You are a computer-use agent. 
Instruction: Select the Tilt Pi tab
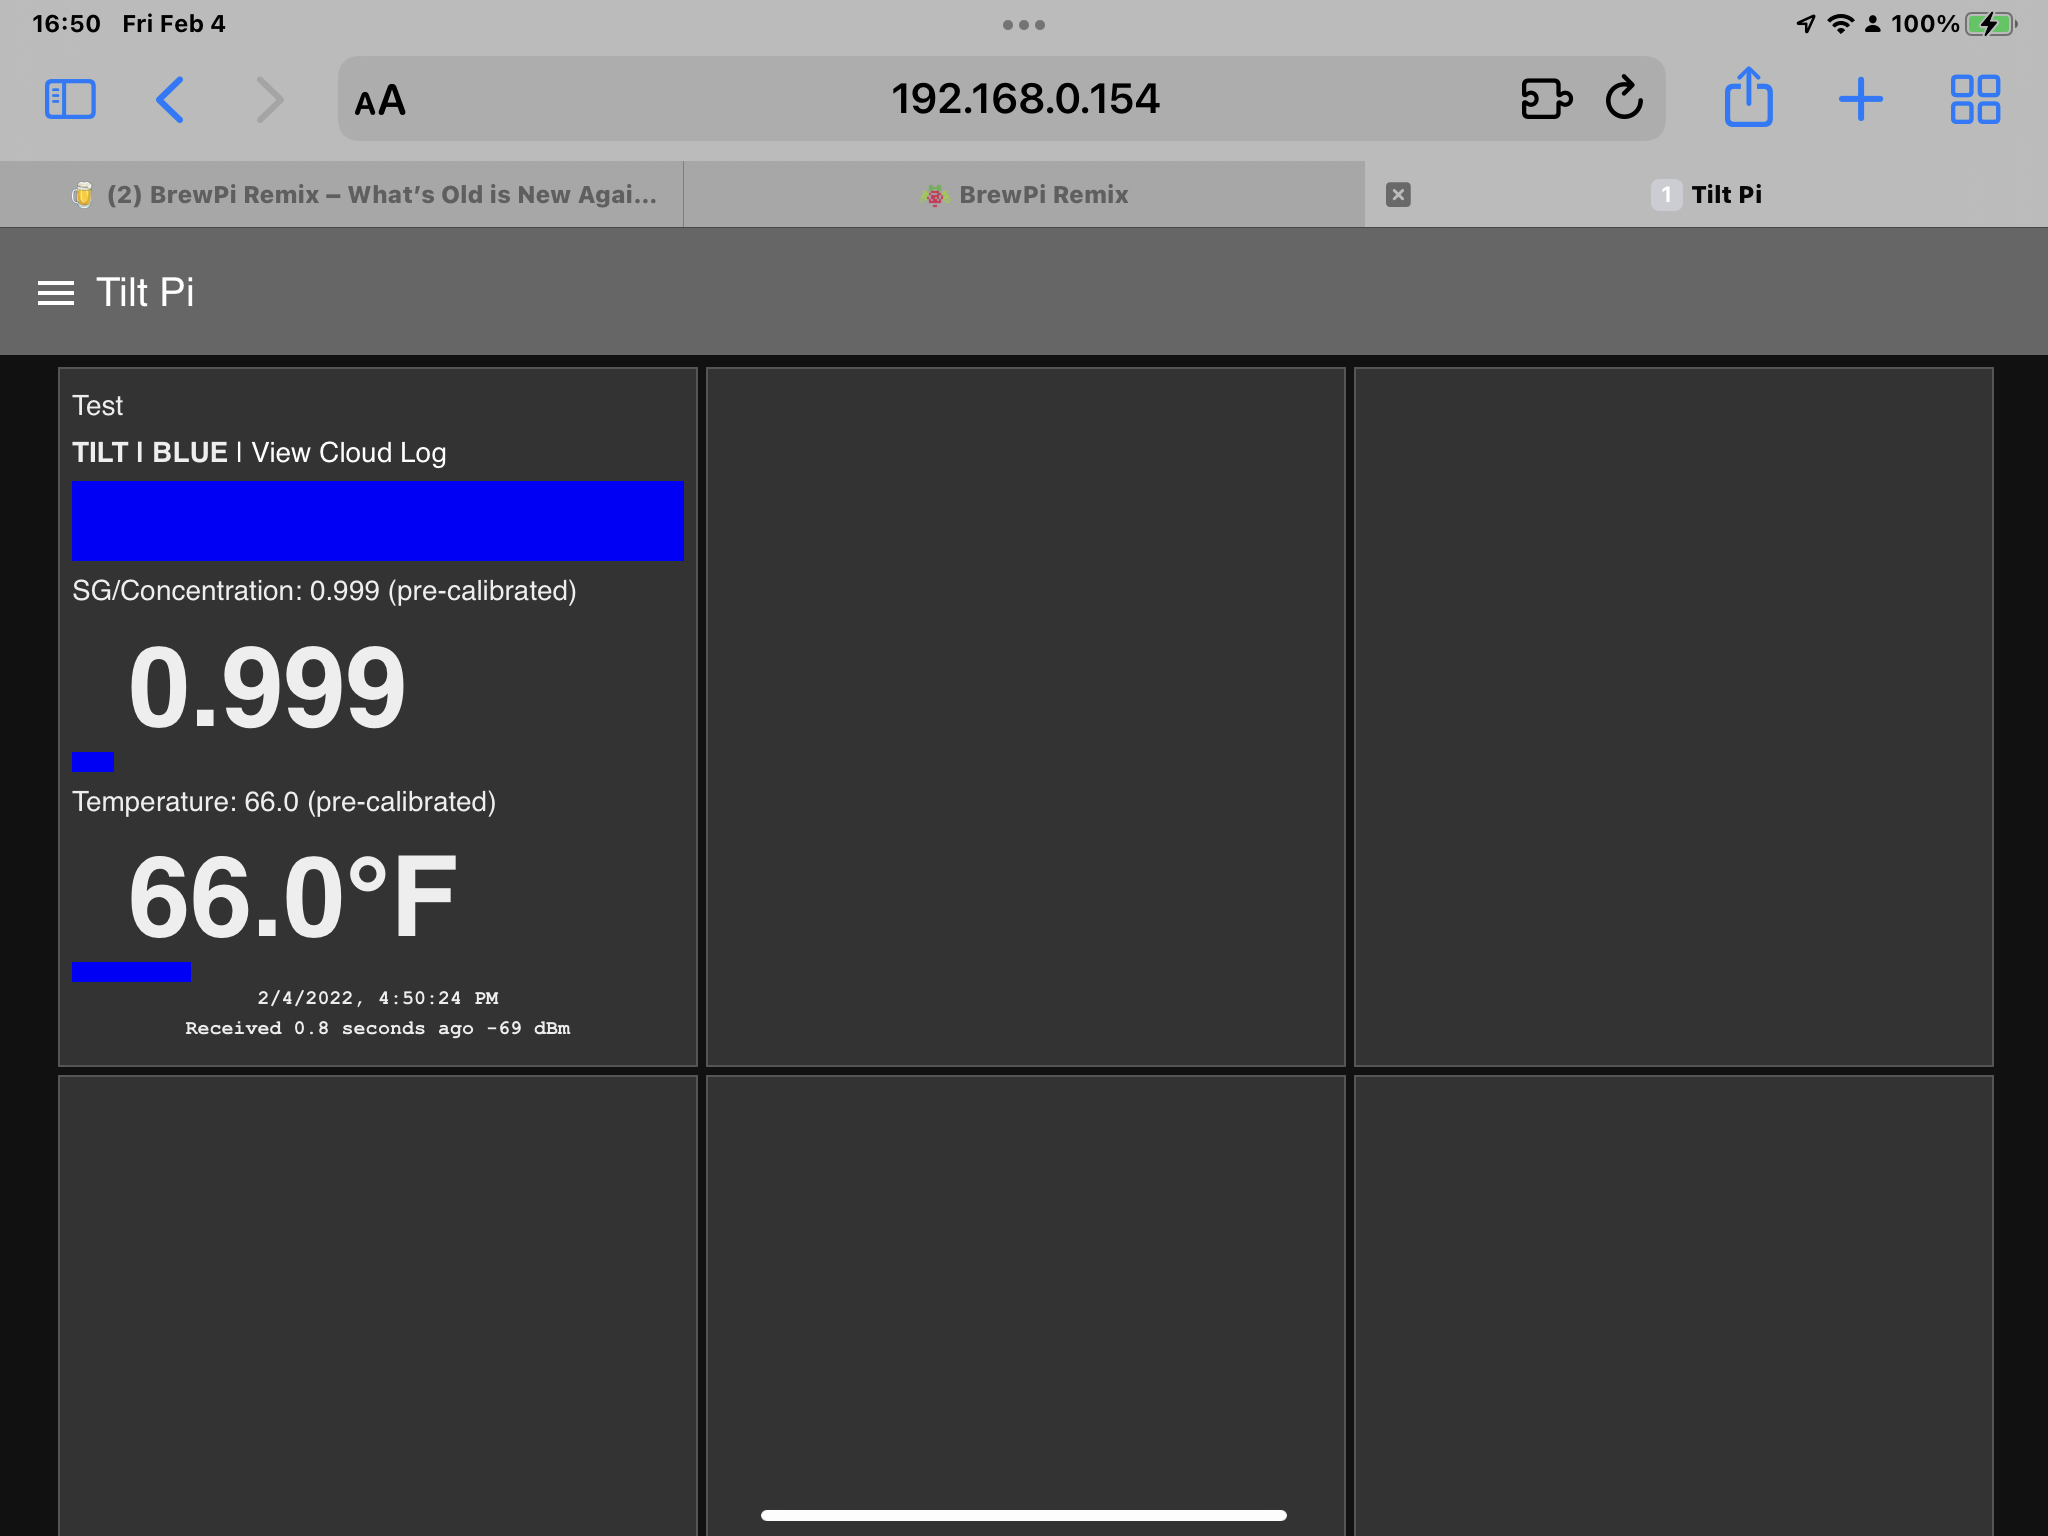click(x=1707, y=194)
